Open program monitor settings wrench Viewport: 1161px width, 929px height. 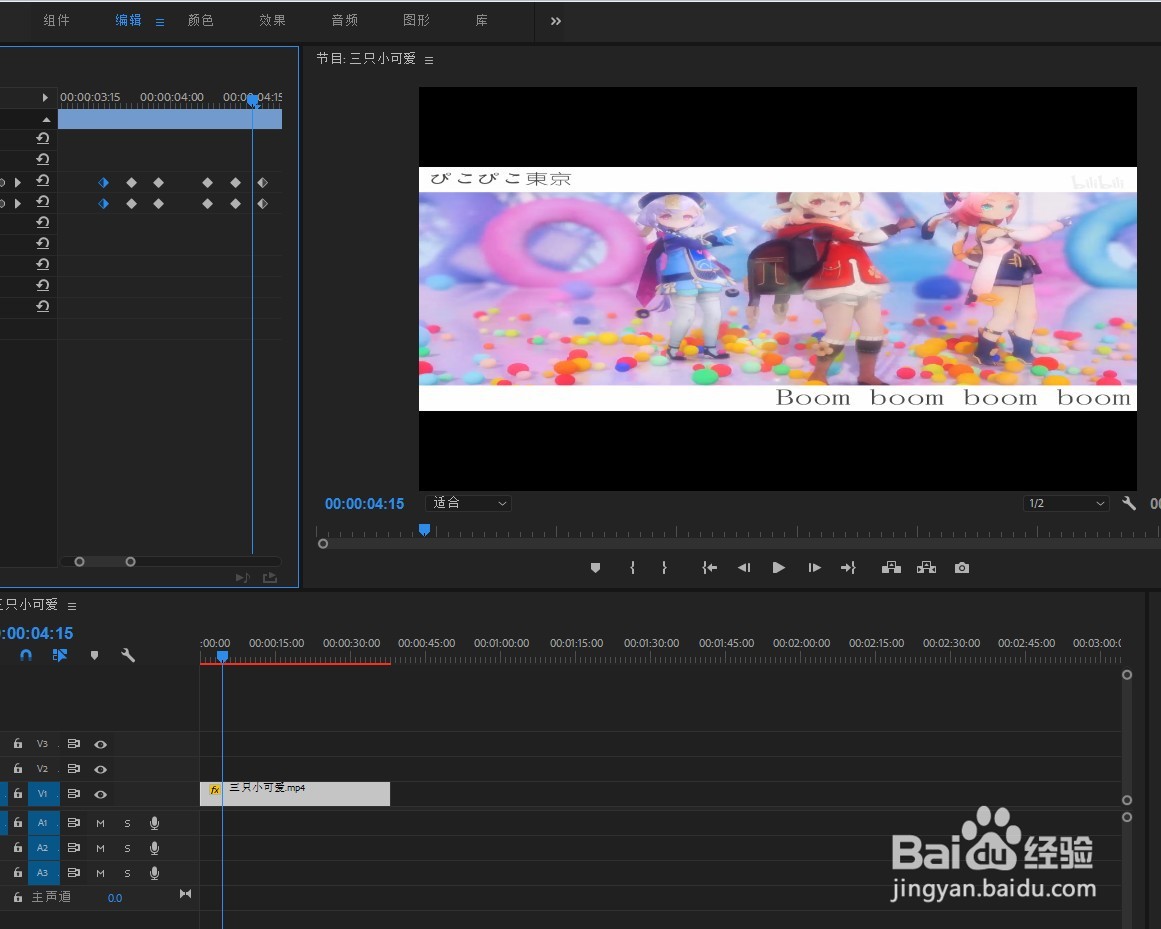[1128, 503]
